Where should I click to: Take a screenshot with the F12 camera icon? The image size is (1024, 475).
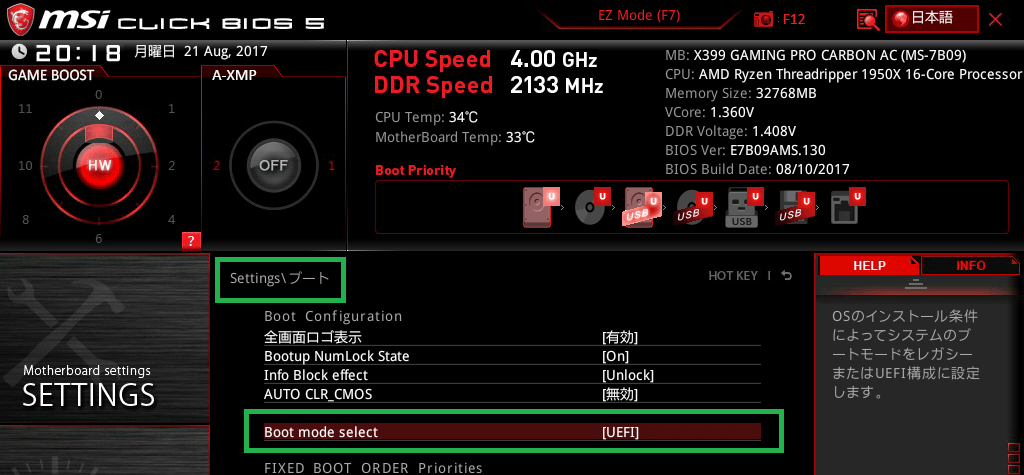763,20
